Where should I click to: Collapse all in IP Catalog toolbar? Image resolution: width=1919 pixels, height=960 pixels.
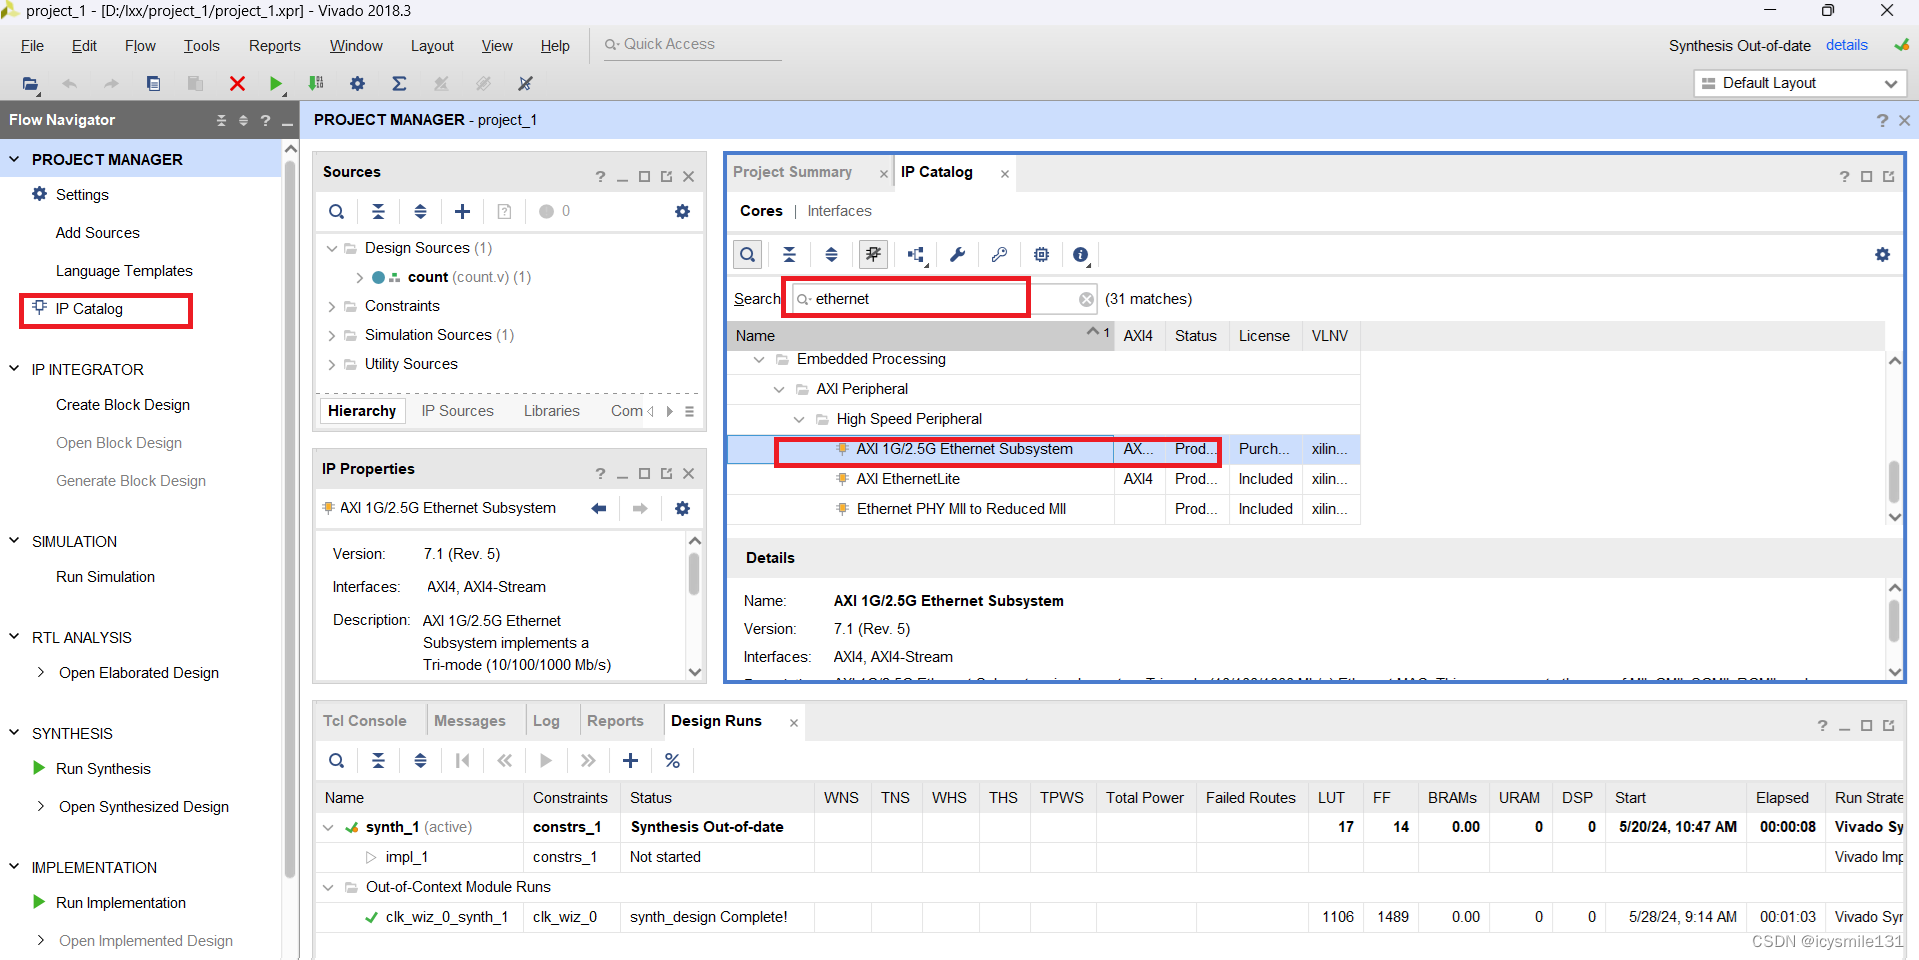789,255
